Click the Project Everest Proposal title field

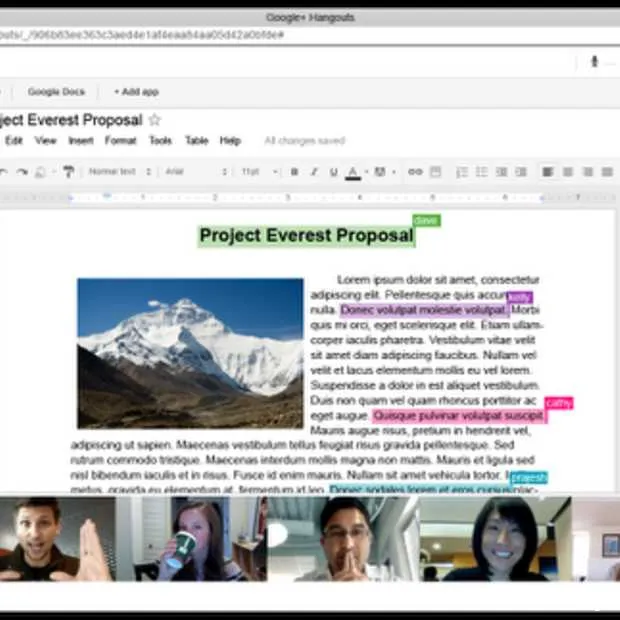click(71, 120)
